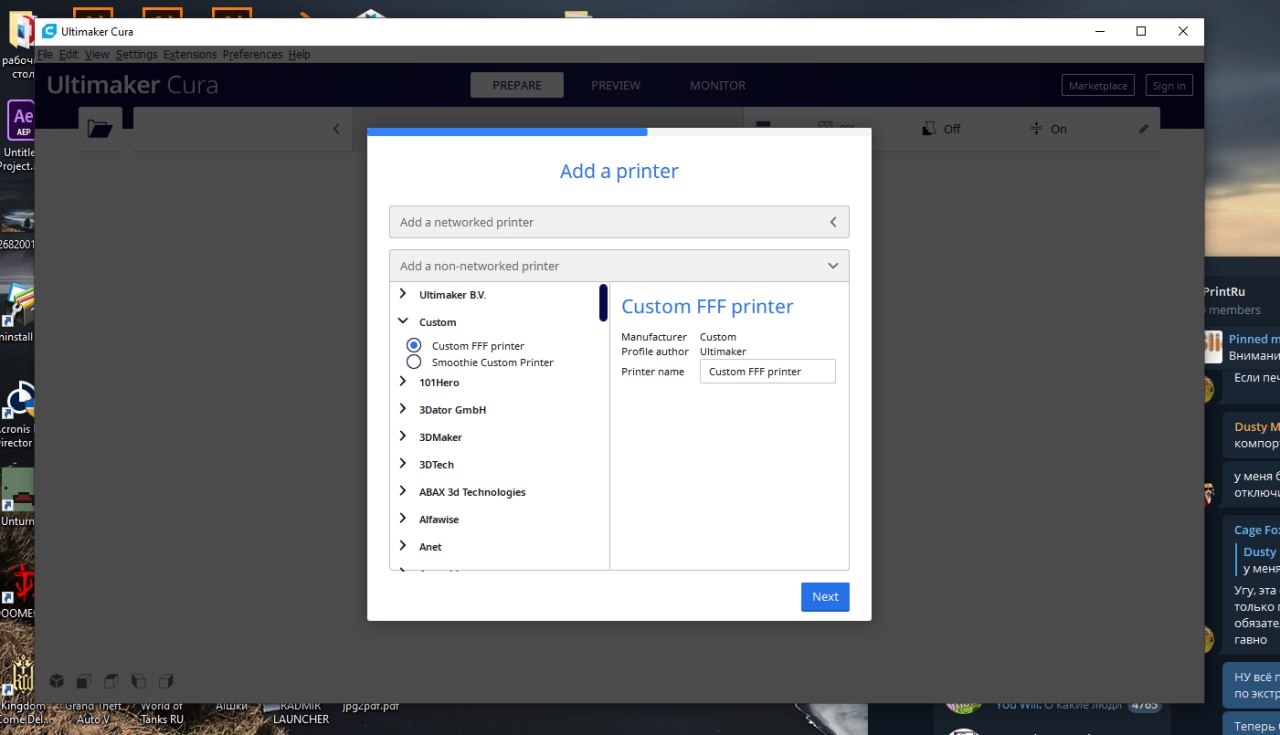This screenshot has width=1280, height=735.
Task: Open file folder icon in Cura toolbar
Action: click(x=100, y=129)
